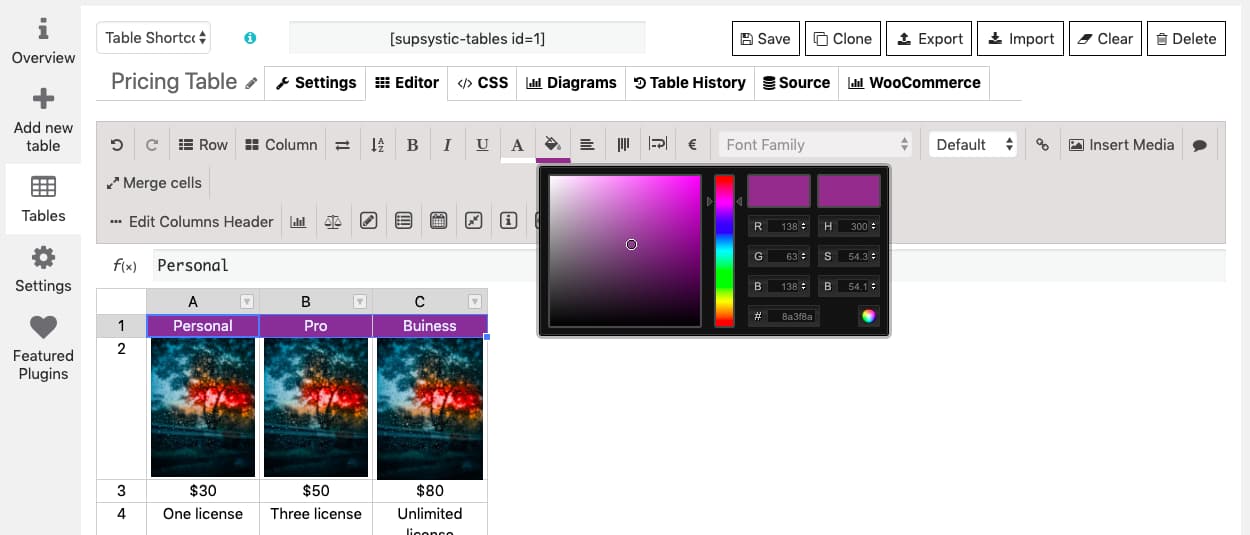This screenshot has width=1250, height=535.
Task: Click the rainbow hue slider bar
Action: coord(724,250)
